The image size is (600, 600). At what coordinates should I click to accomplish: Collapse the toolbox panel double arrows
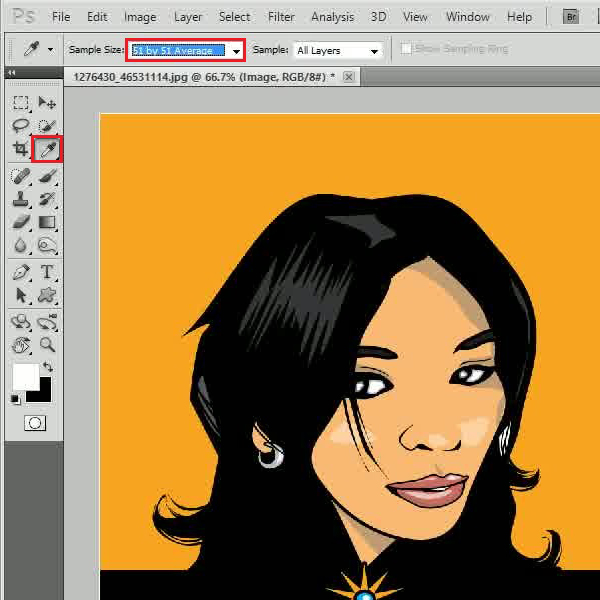11,72
